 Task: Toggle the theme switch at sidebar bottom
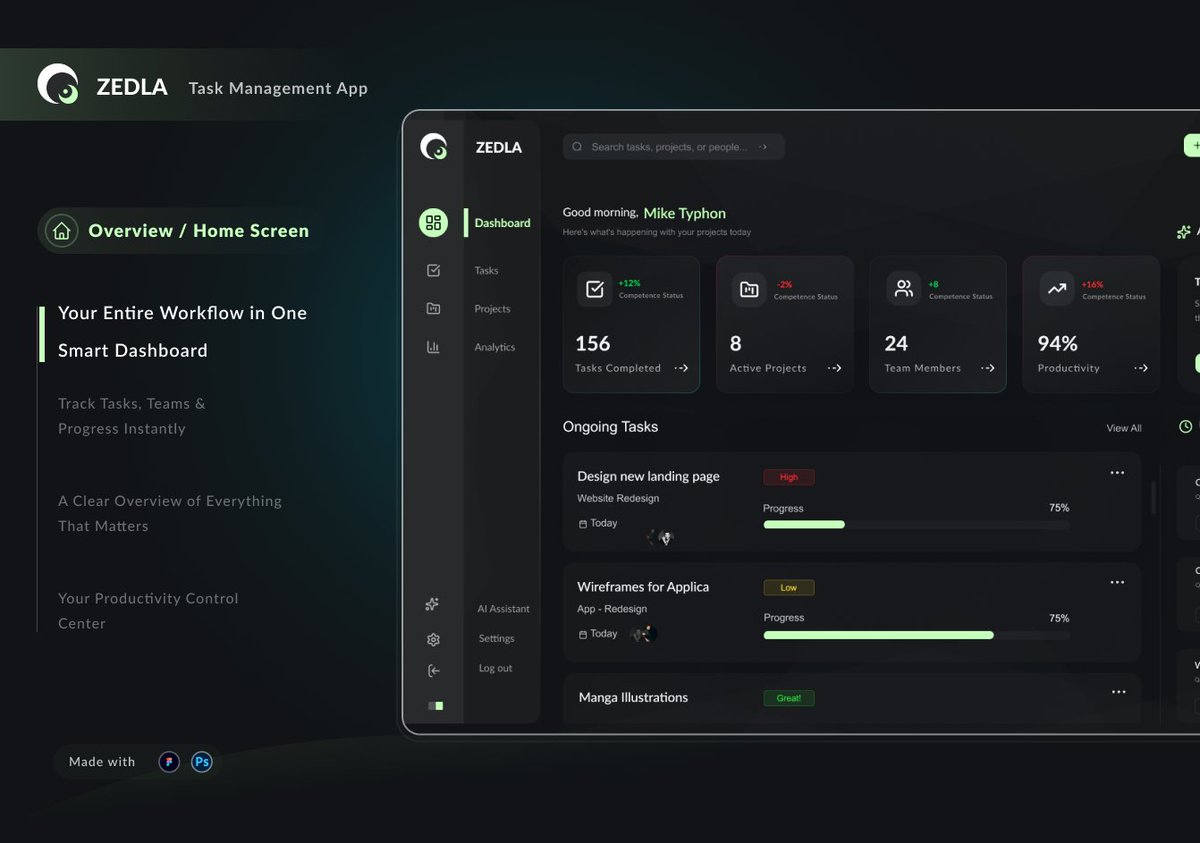click(434, 705)
